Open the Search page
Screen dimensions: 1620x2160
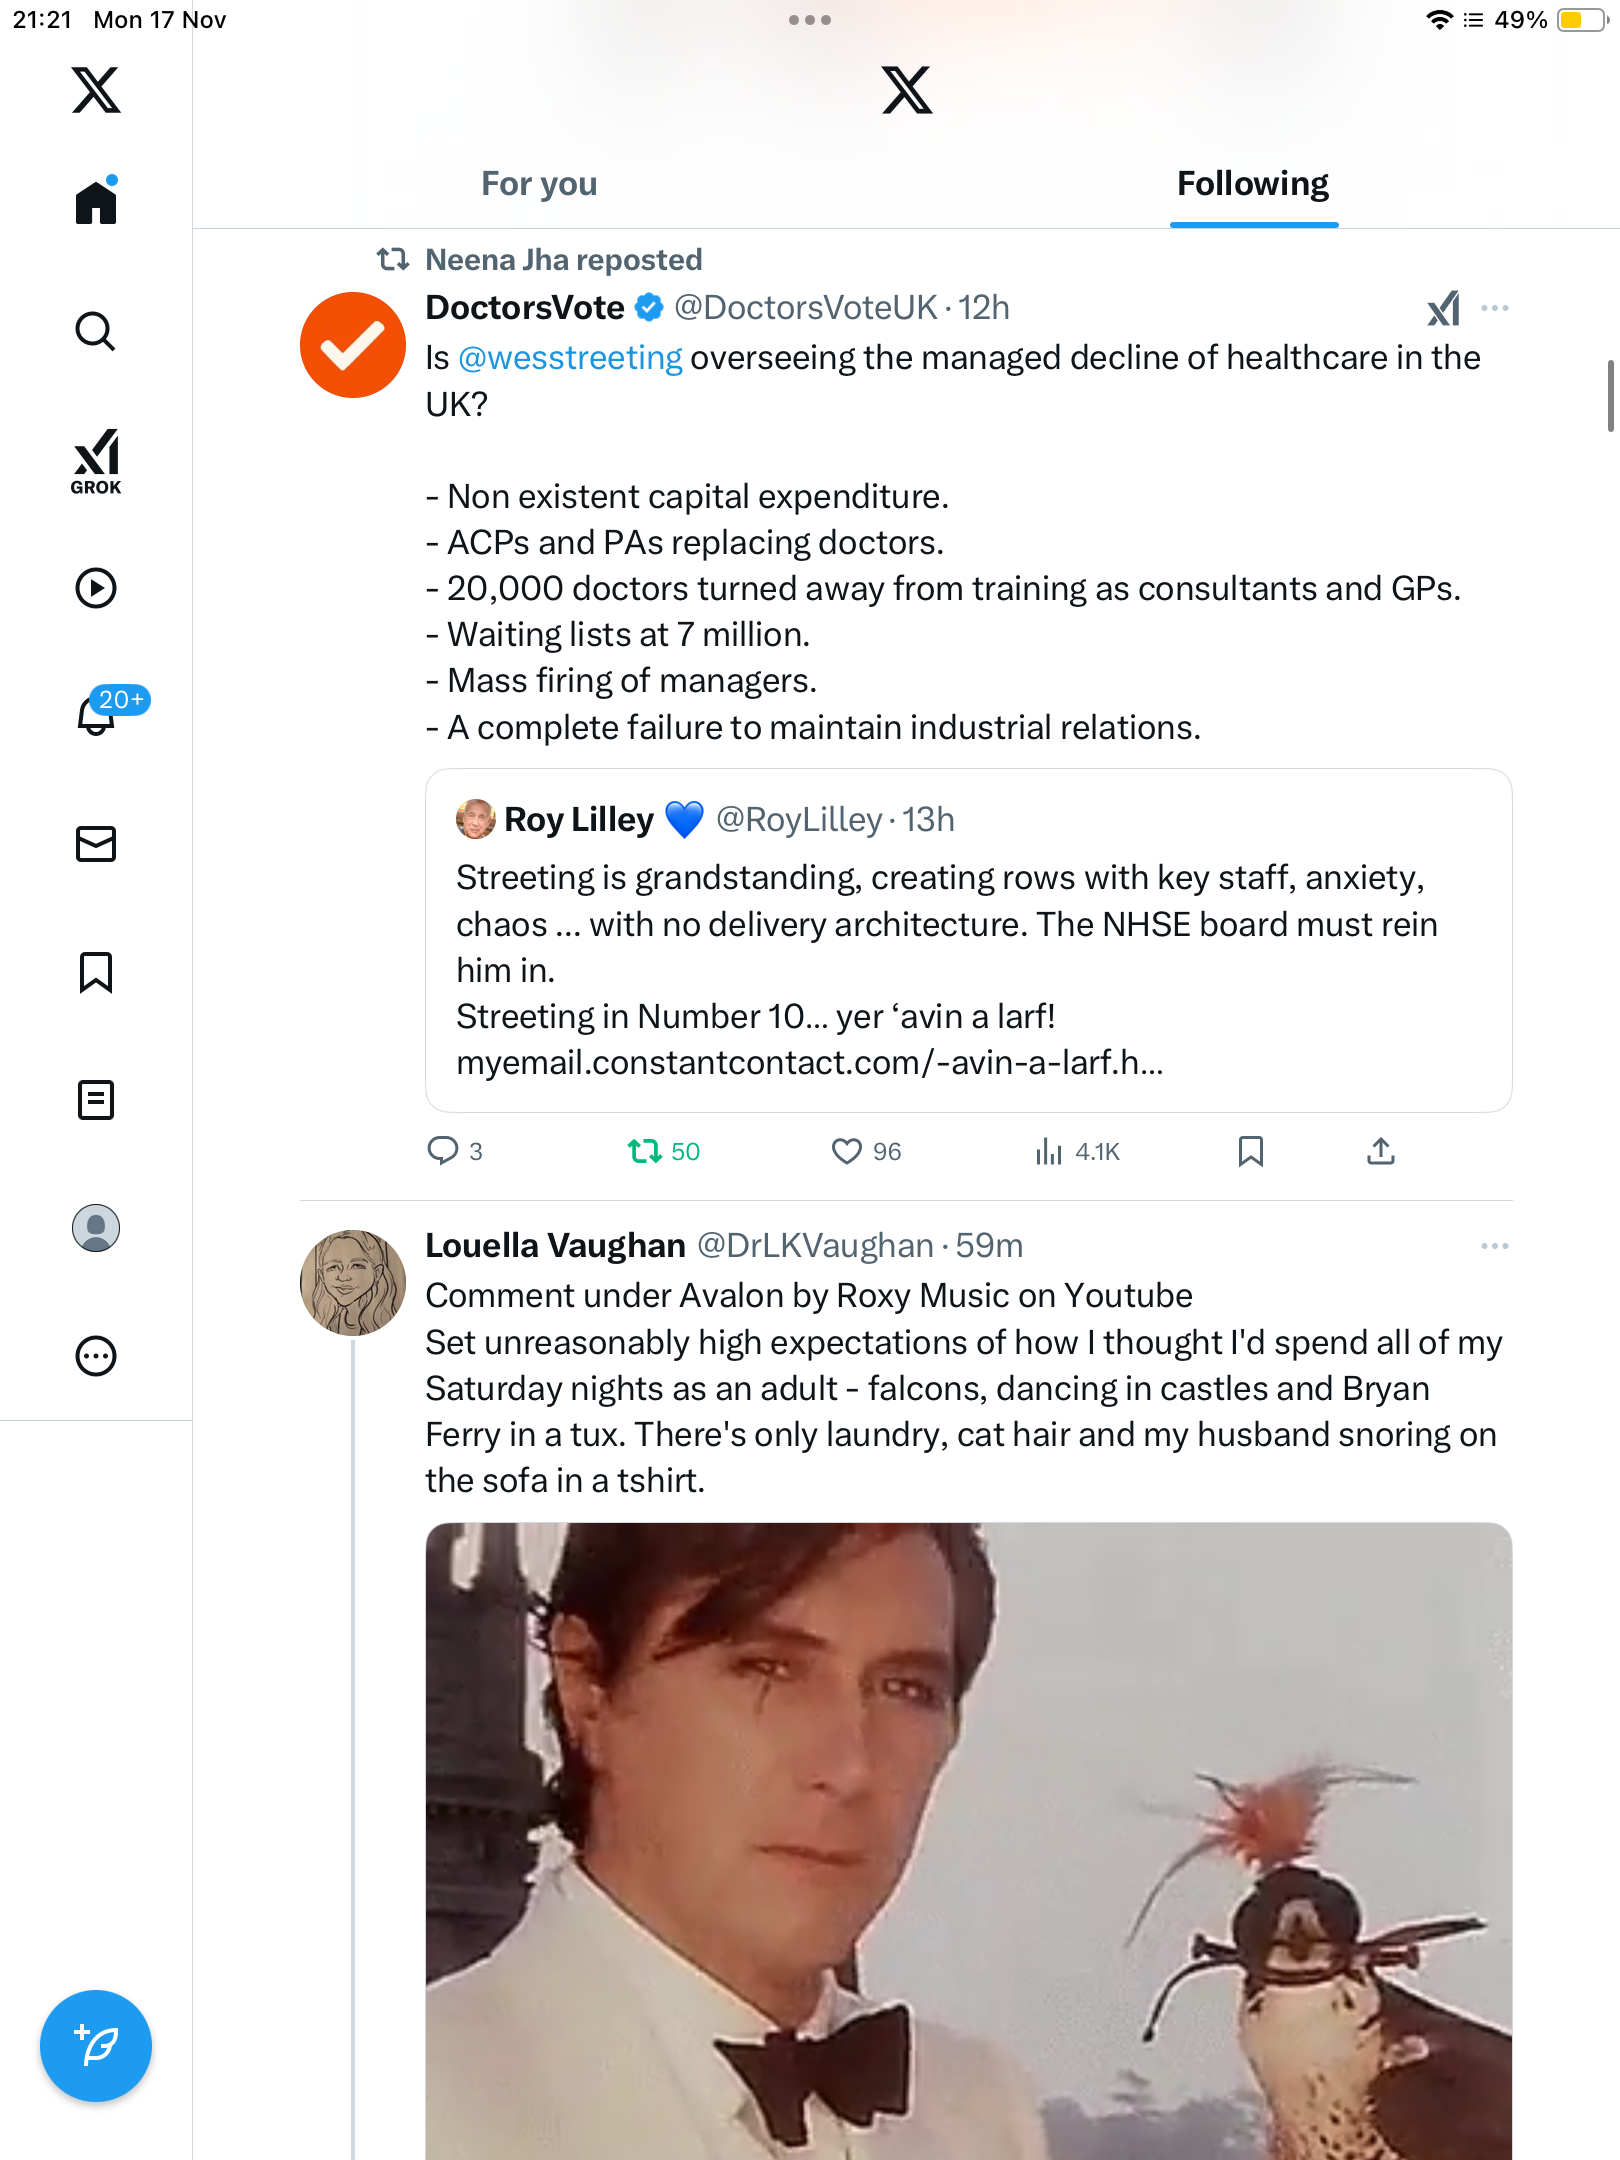click(x=96, y=331)
